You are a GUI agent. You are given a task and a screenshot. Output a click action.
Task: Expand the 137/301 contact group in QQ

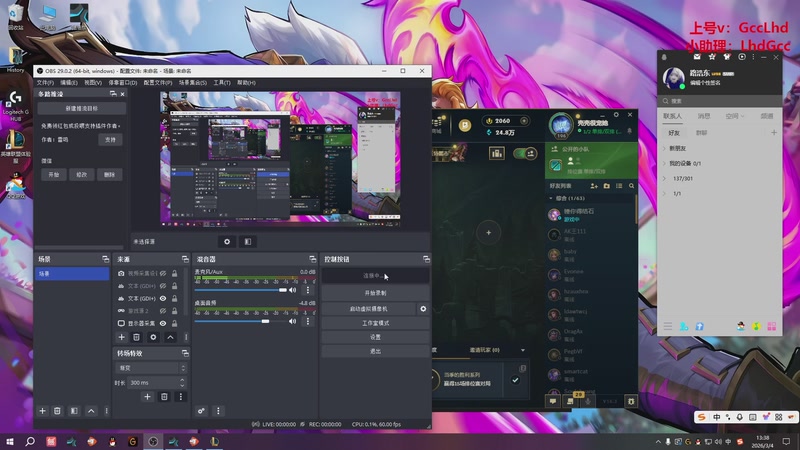click(664, 179)
